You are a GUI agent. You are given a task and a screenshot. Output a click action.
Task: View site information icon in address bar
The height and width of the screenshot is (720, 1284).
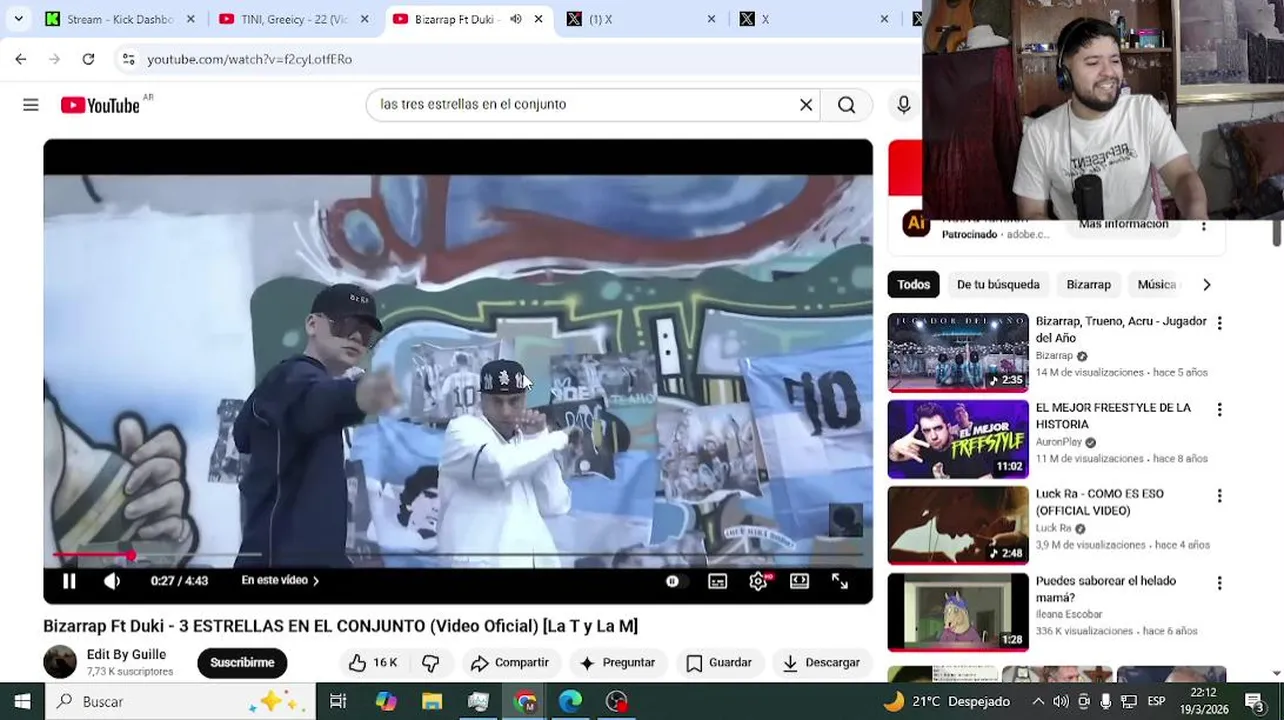coord(128,59)
